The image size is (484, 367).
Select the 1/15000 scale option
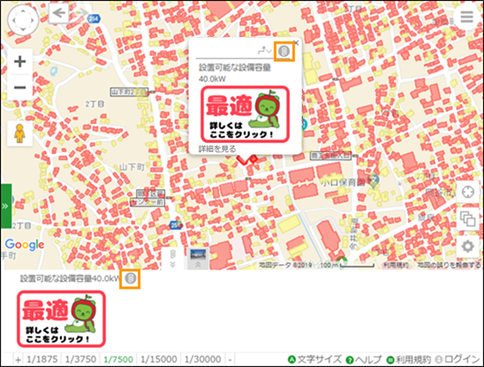click(x=159, y=359)
